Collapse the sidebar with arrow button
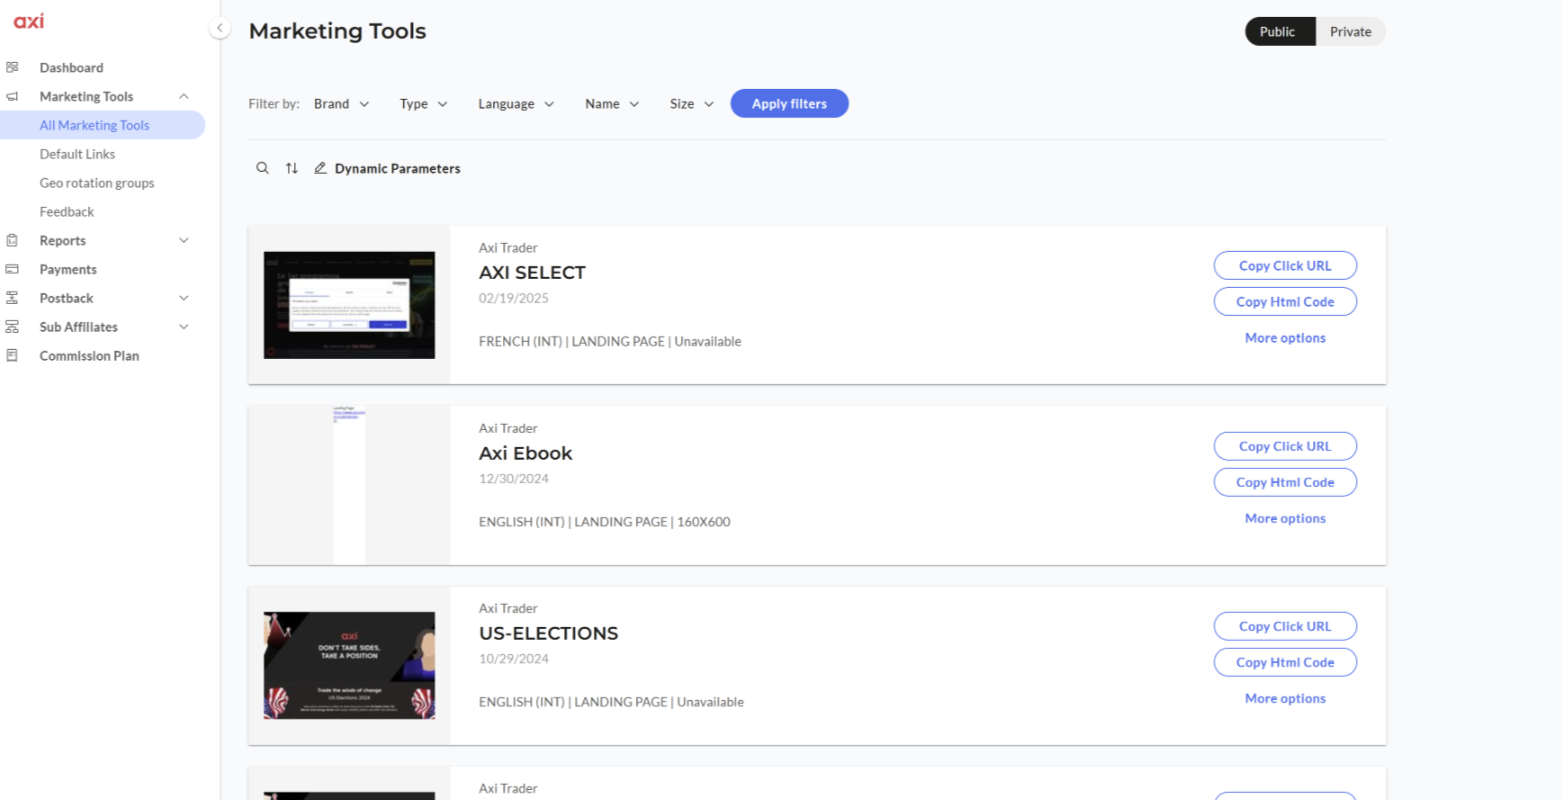 coord(220,28)
